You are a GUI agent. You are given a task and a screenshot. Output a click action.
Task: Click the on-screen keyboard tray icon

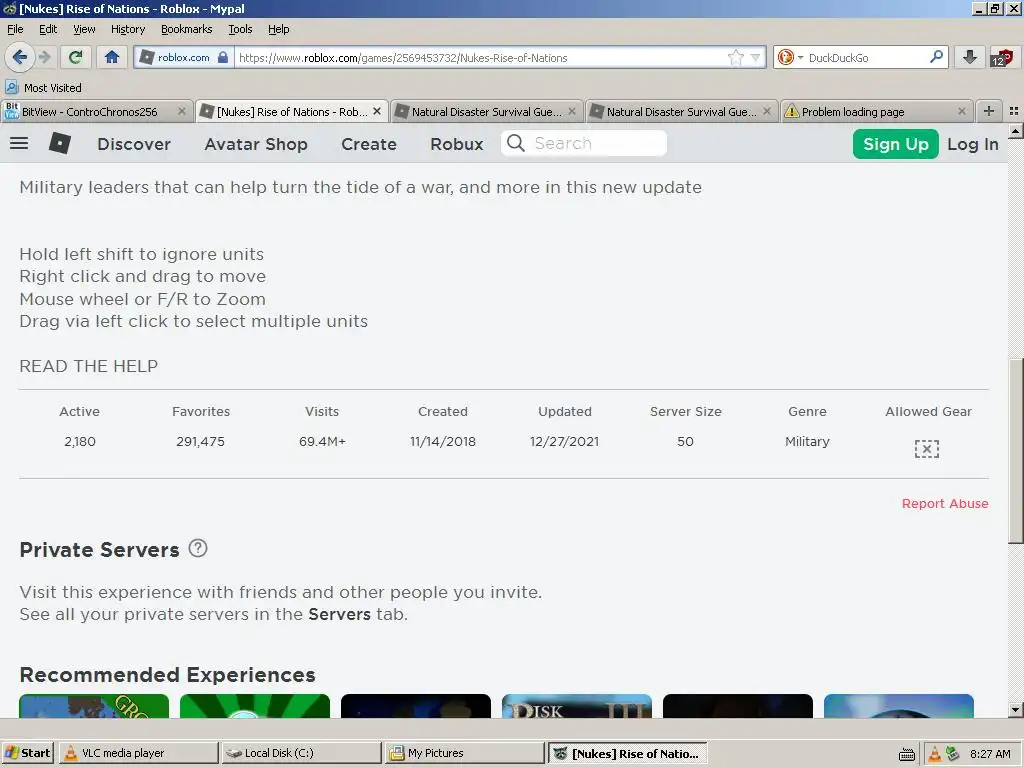coord(906,755)
